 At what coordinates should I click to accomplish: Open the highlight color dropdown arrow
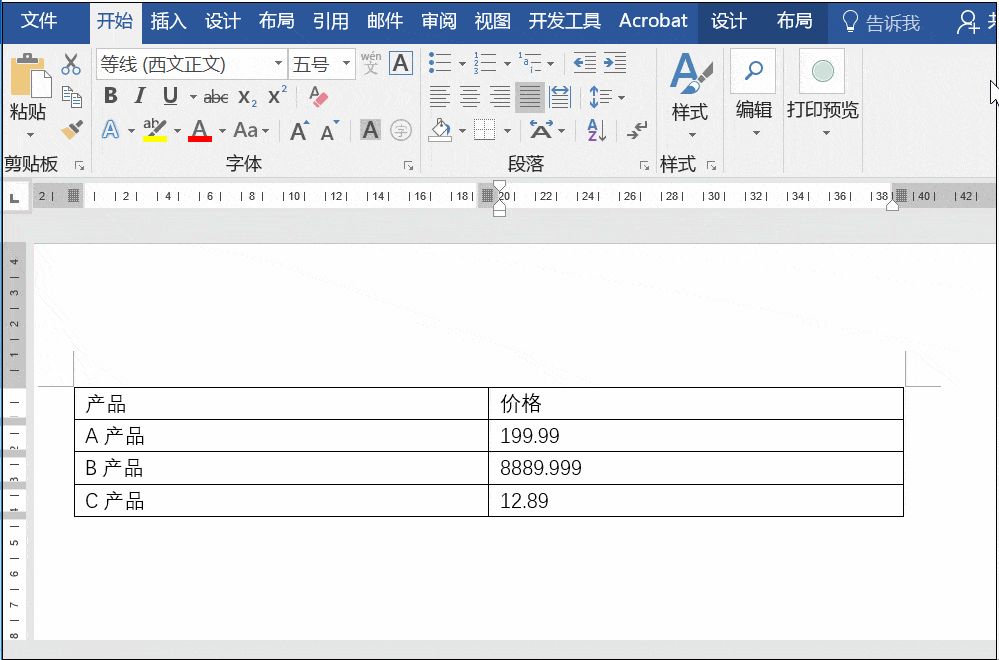point(177,131)
